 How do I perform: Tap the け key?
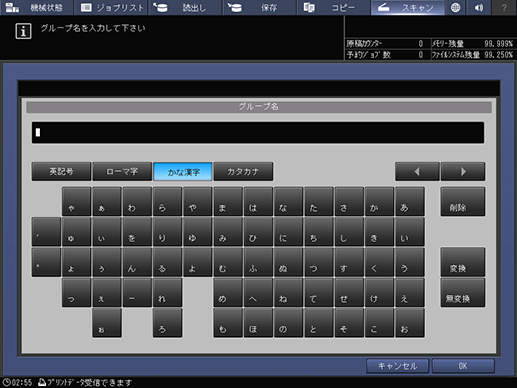(379, 292)
